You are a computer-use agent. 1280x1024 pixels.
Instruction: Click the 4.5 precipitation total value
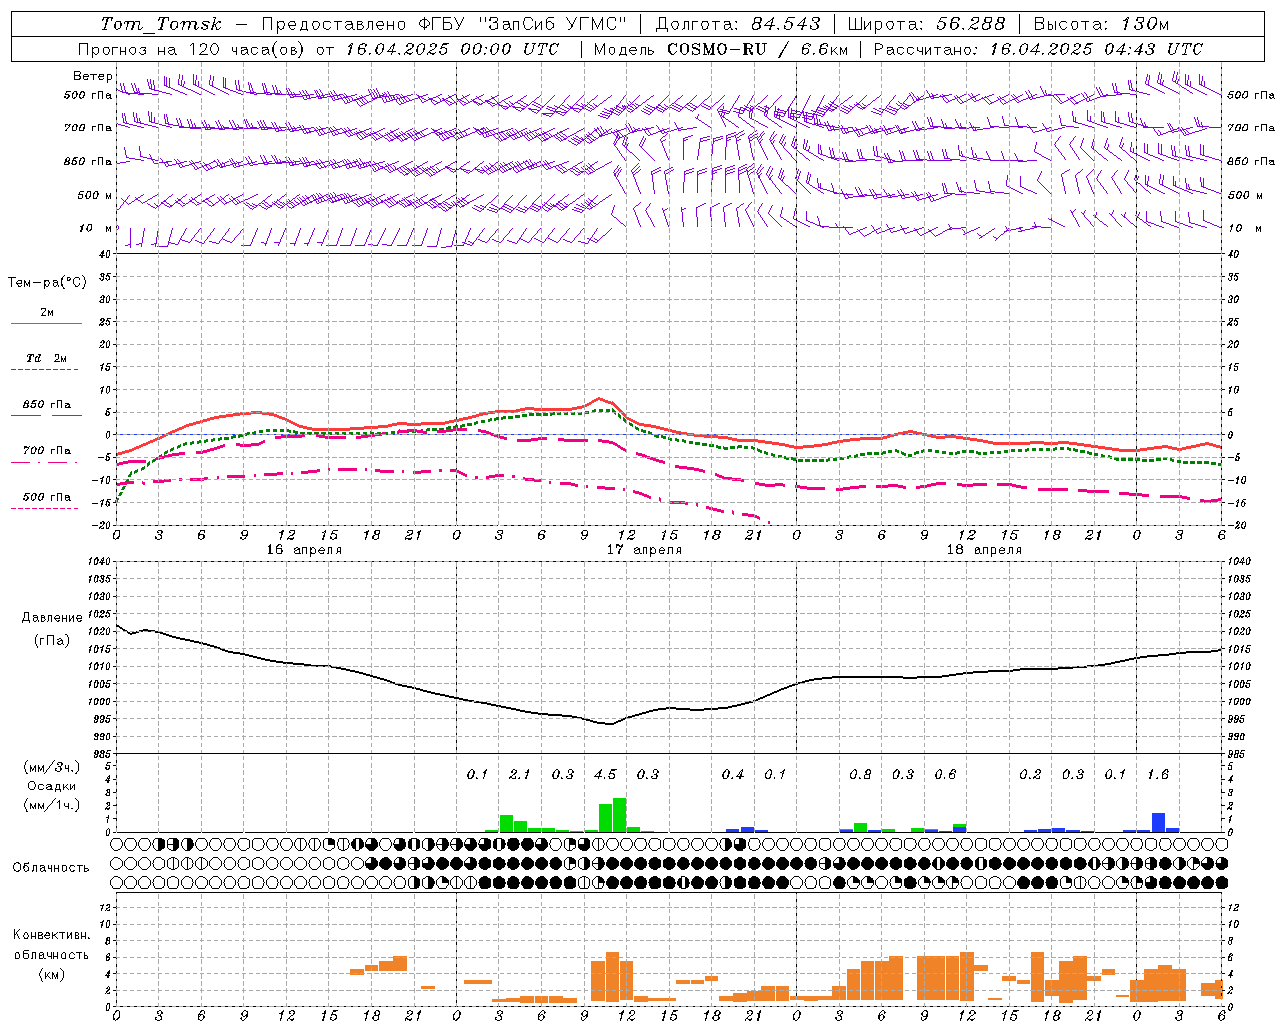pyautogui.click(x=605, y=775)
